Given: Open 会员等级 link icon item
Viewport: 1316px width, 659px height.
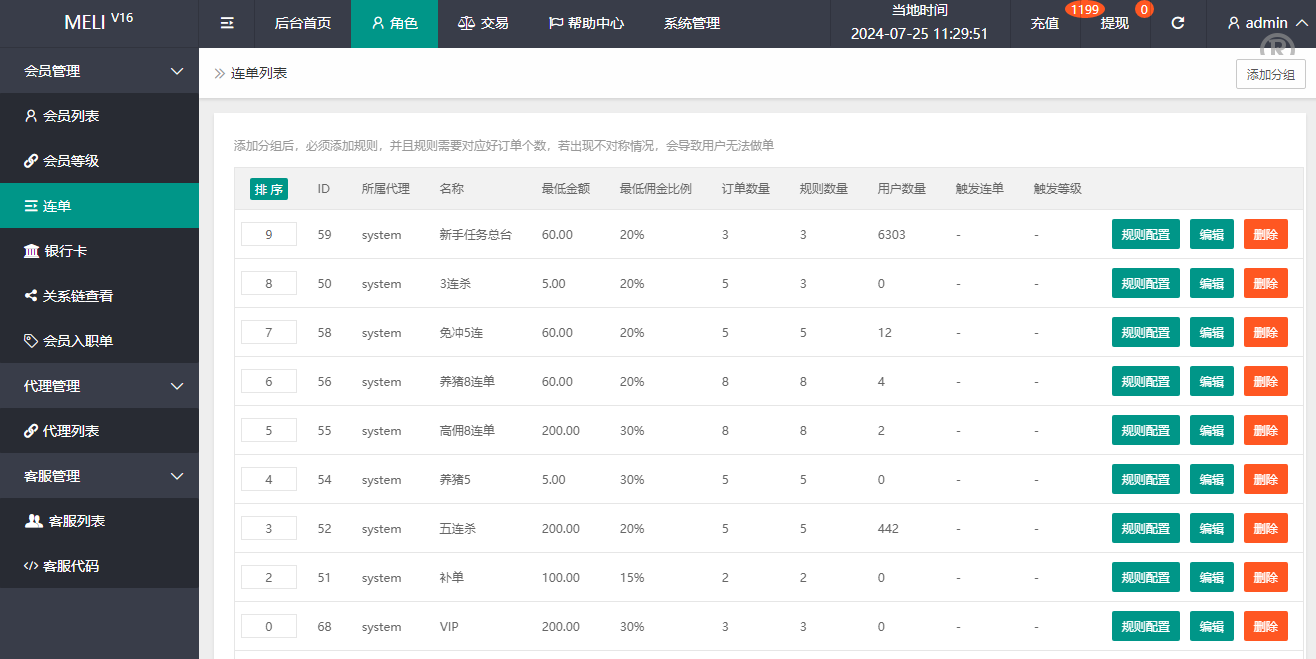Looking at the screenshot, I should [62, 161].
